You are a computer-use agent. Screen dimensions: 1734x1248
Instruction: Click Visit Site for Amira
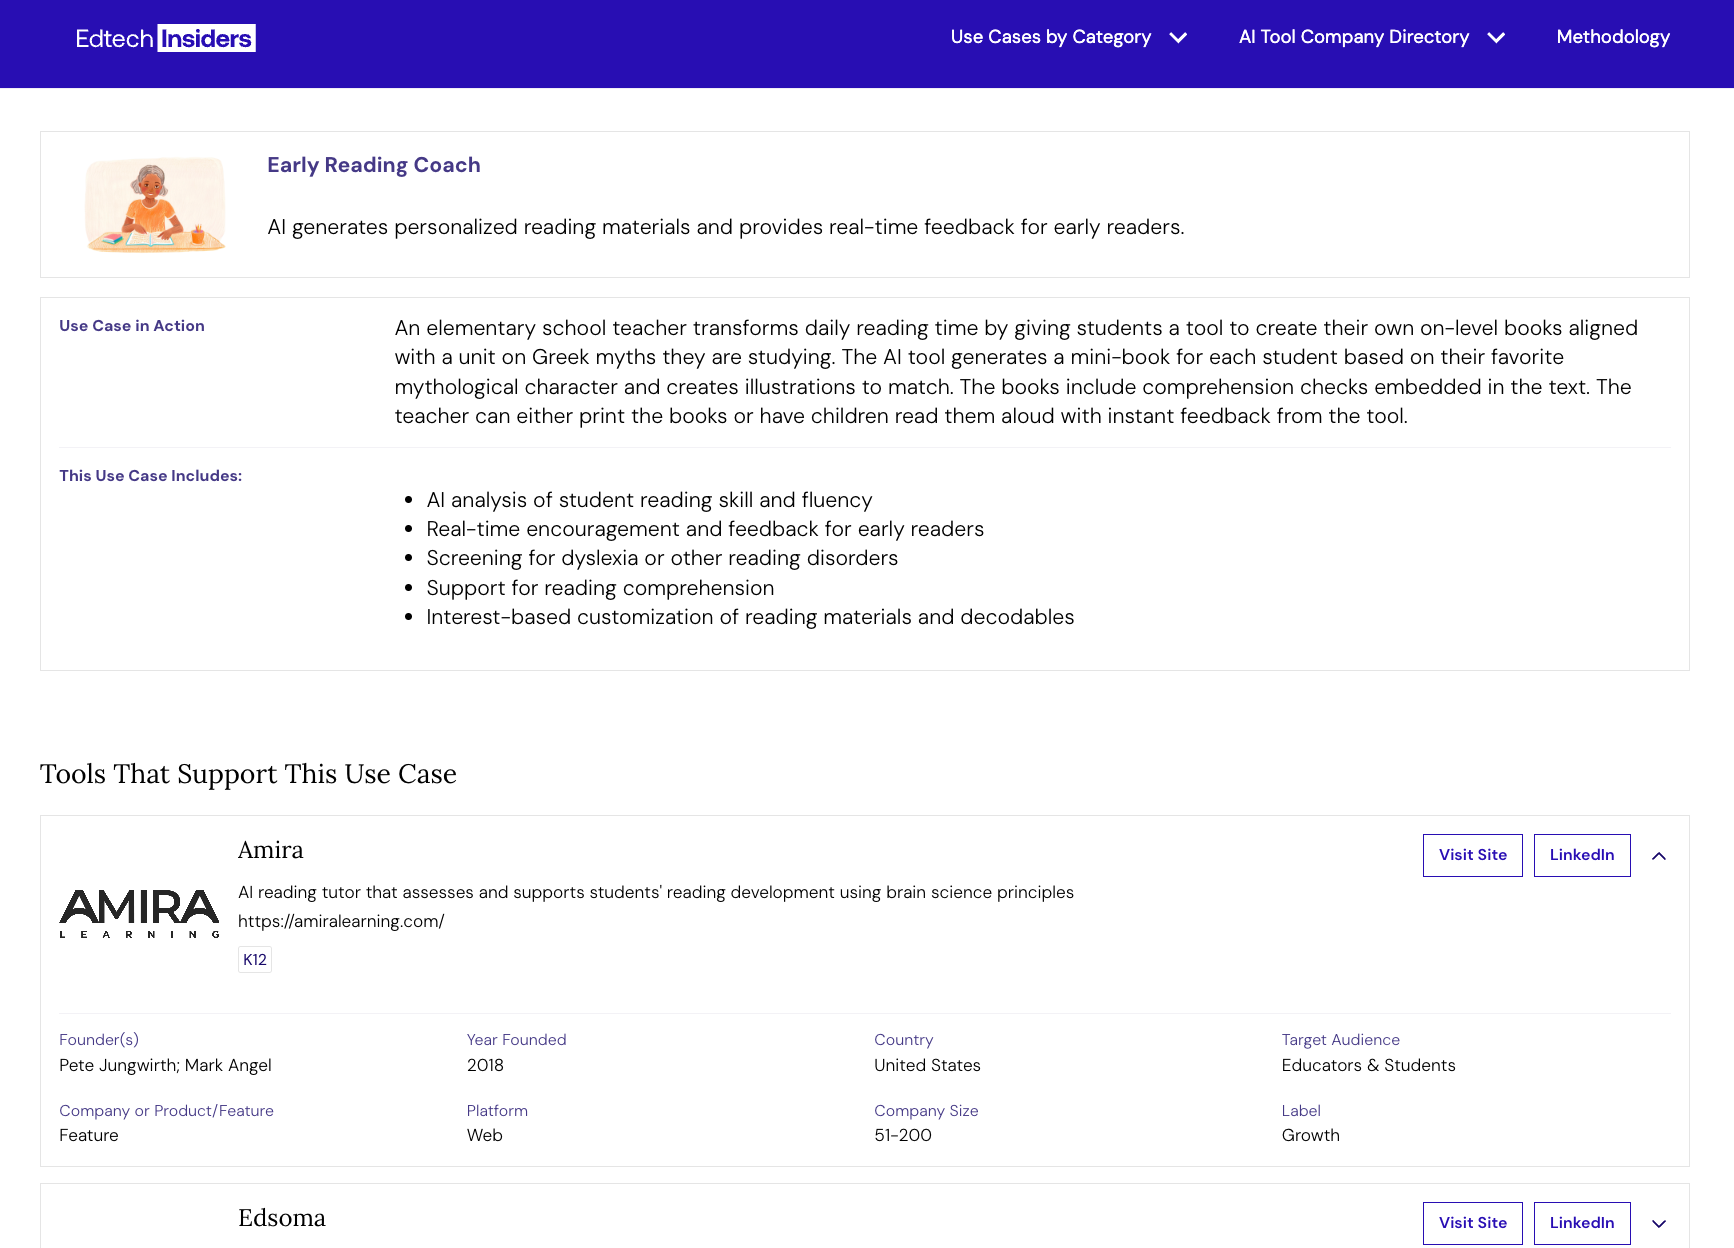pos(1472,855)
